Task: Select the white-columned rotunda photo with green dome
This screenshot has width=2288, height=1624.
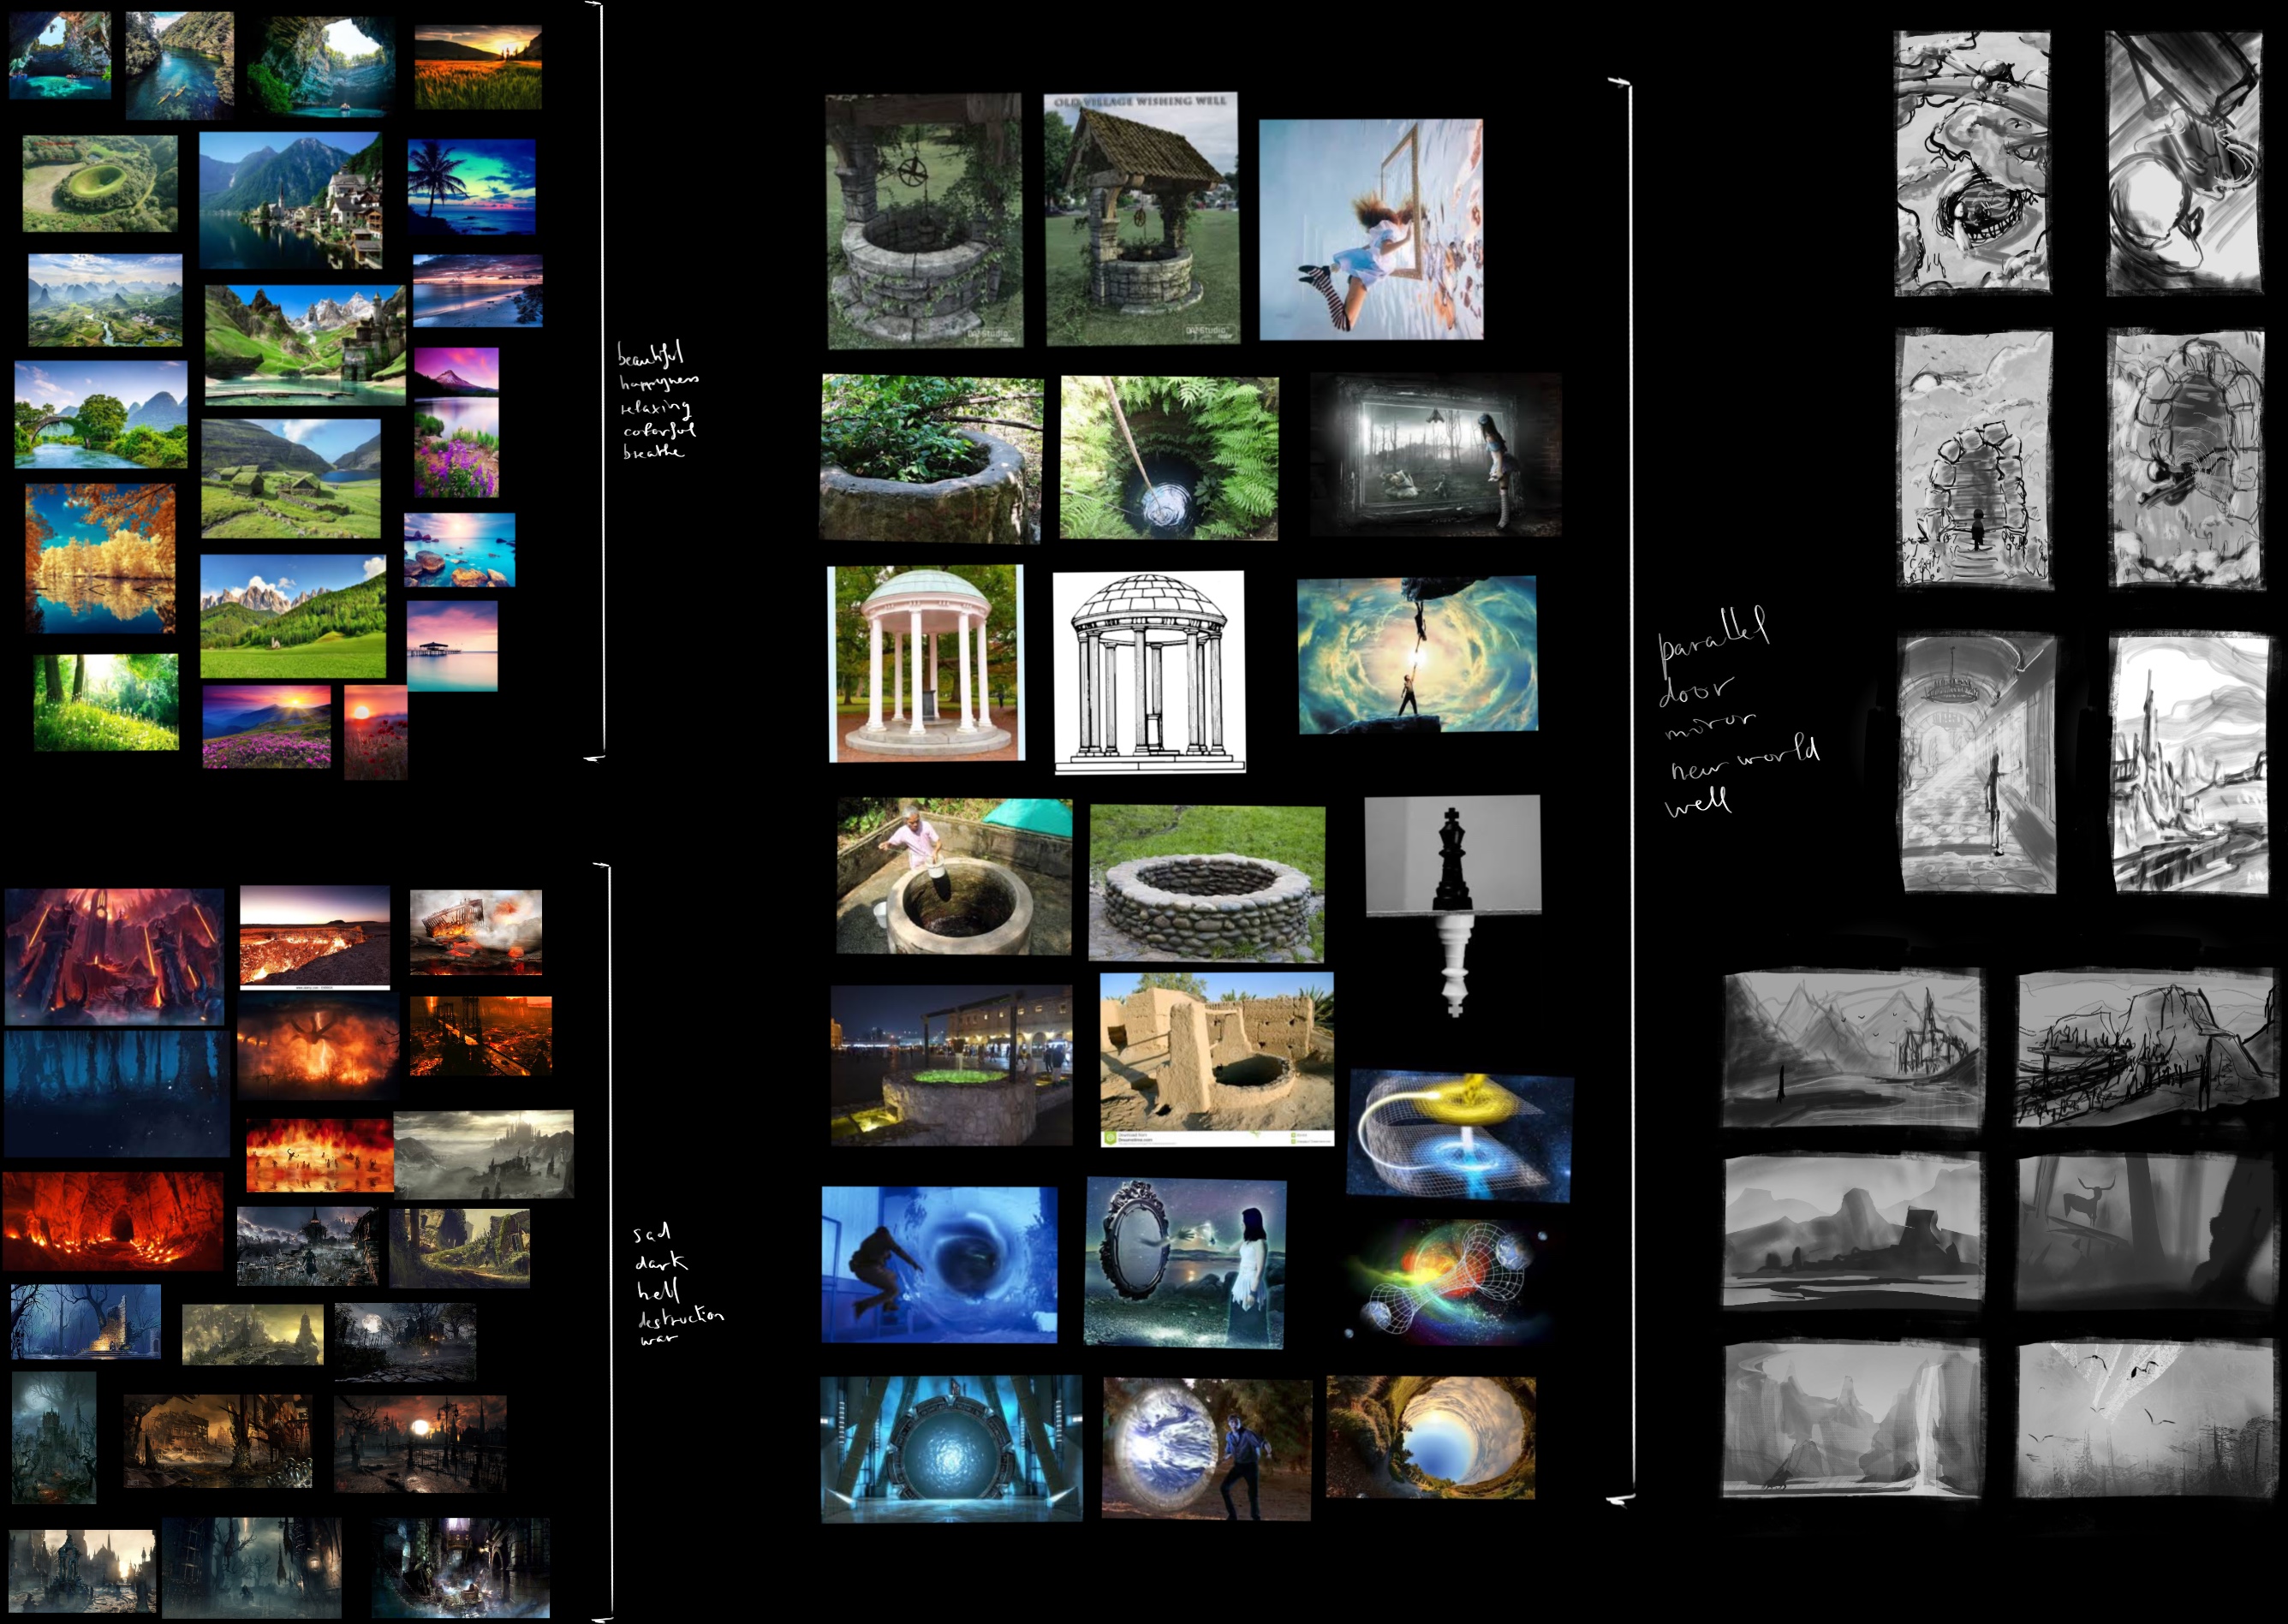Action: point(926,663)
